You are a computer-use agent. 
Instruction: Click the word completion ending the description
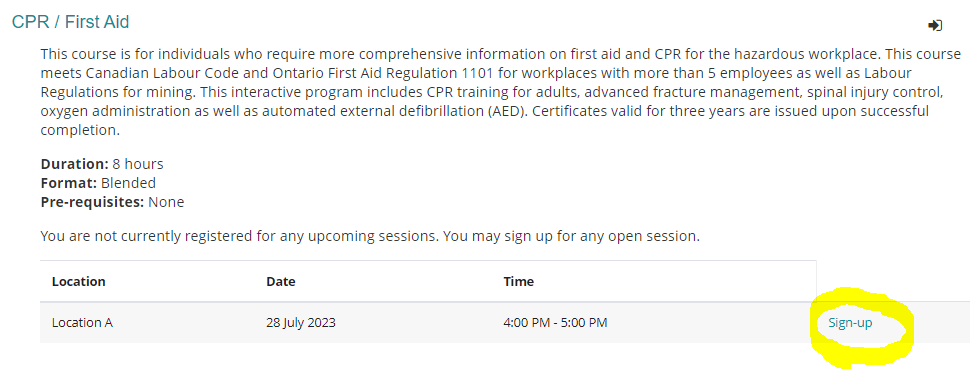point(80,131)
